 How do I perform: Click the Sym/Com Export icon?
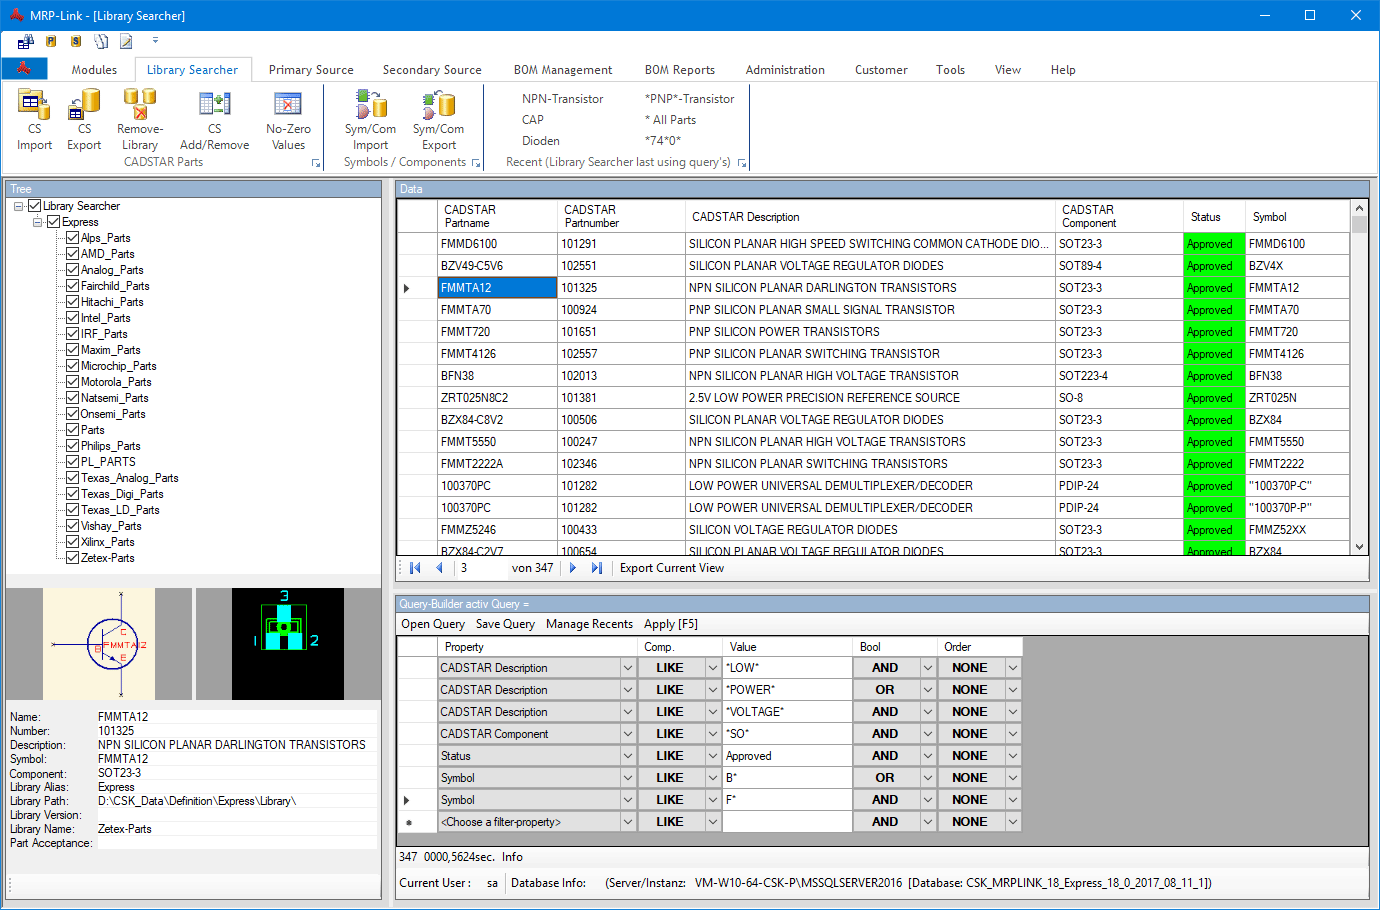[438, 103]
